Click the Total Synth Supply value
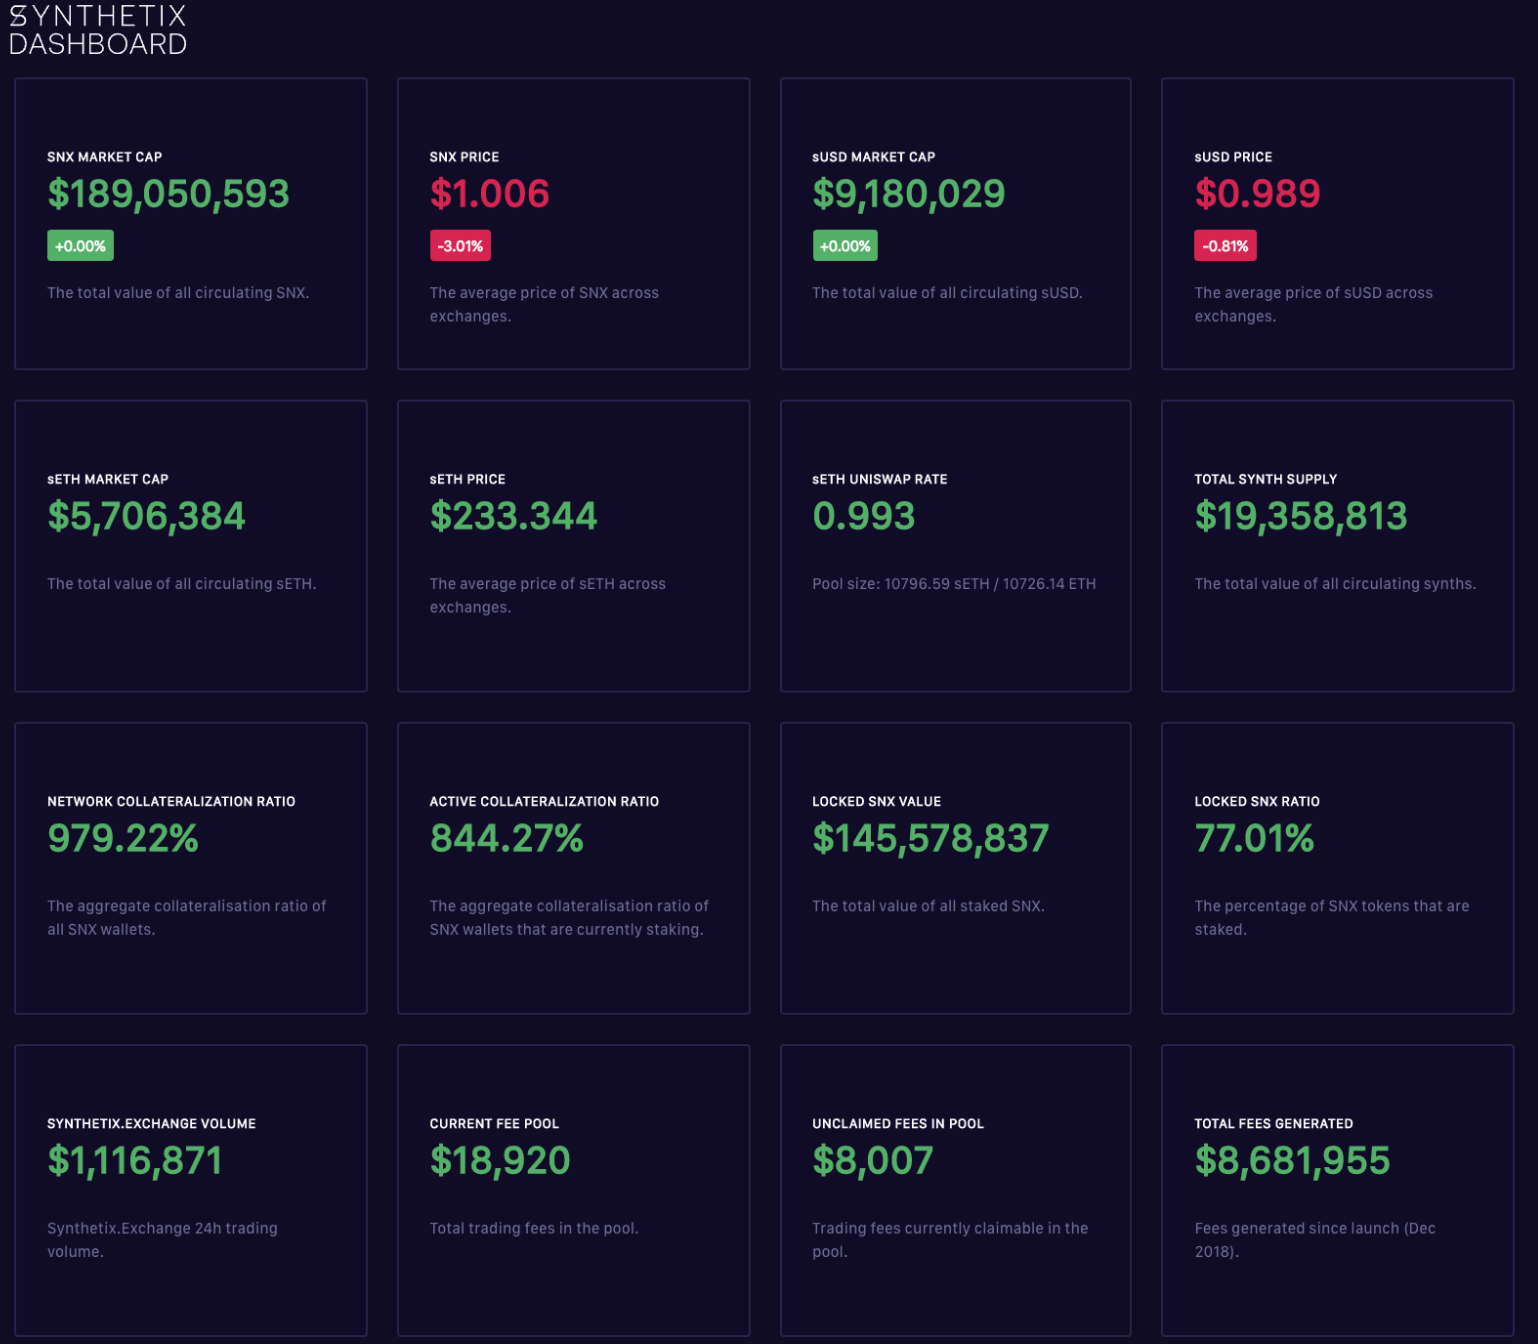The height and width of the screenshot is (1344, 1538). click(x=1300, y=516)
